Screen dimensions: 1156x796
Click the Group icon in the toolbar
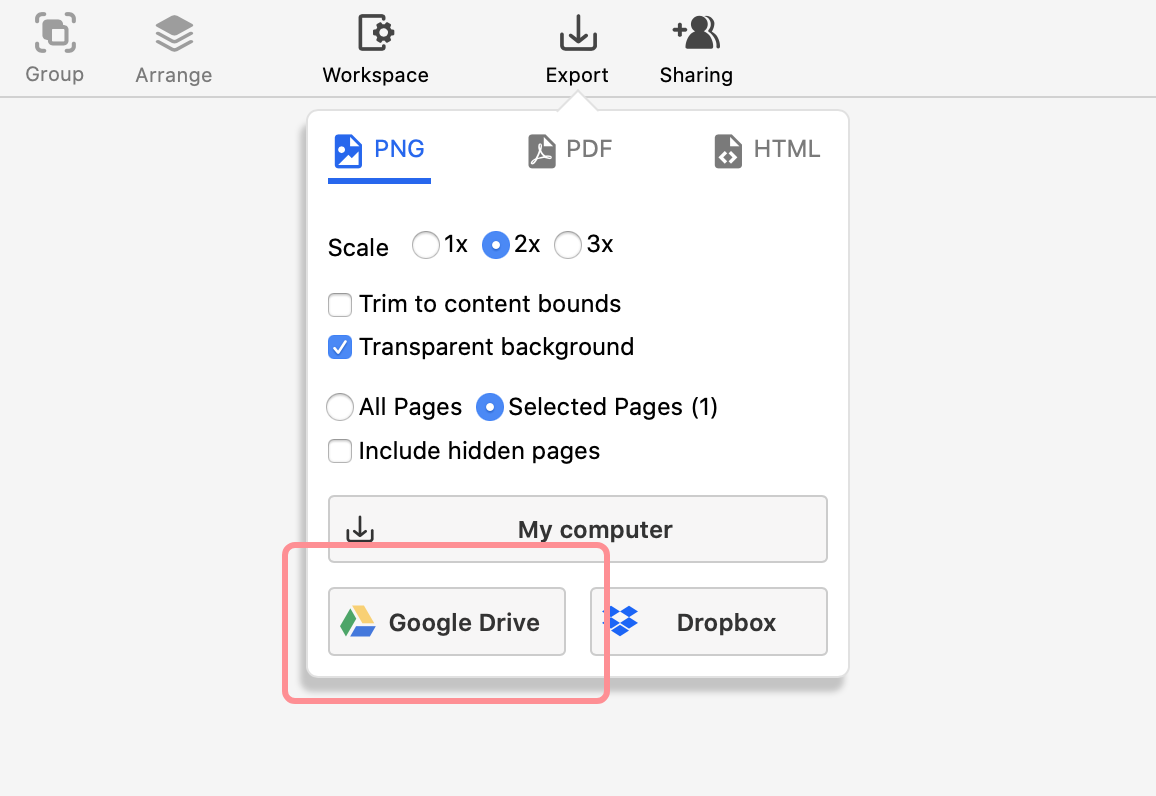click(x=55, y=32)
